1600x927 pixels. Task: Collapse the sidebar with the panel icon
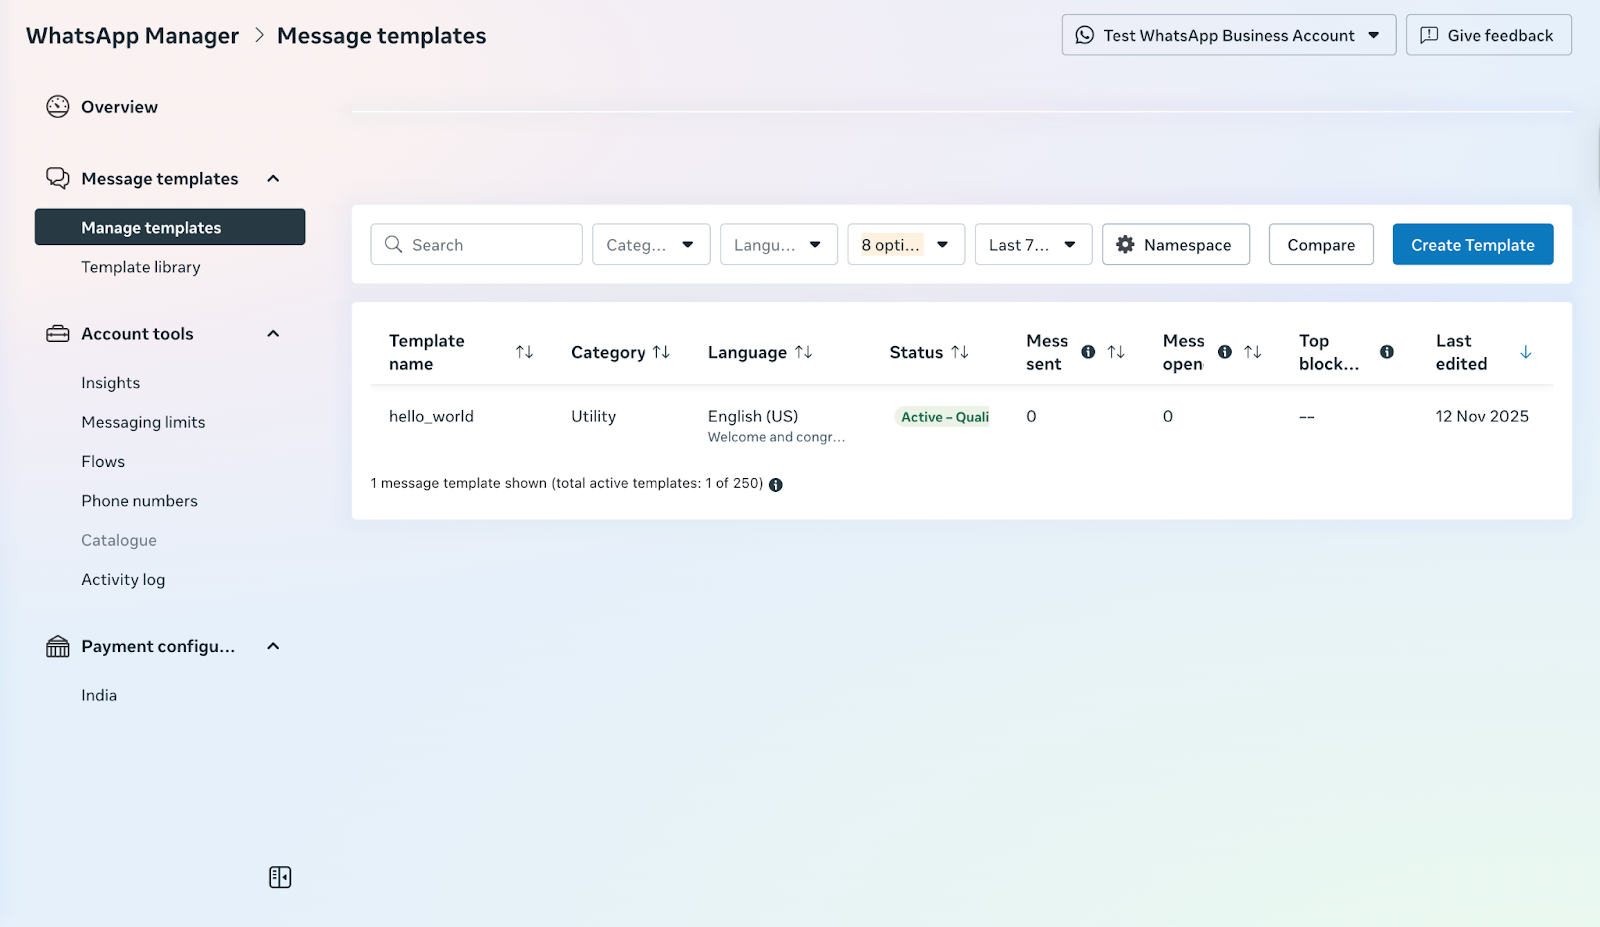coord(280,877)
